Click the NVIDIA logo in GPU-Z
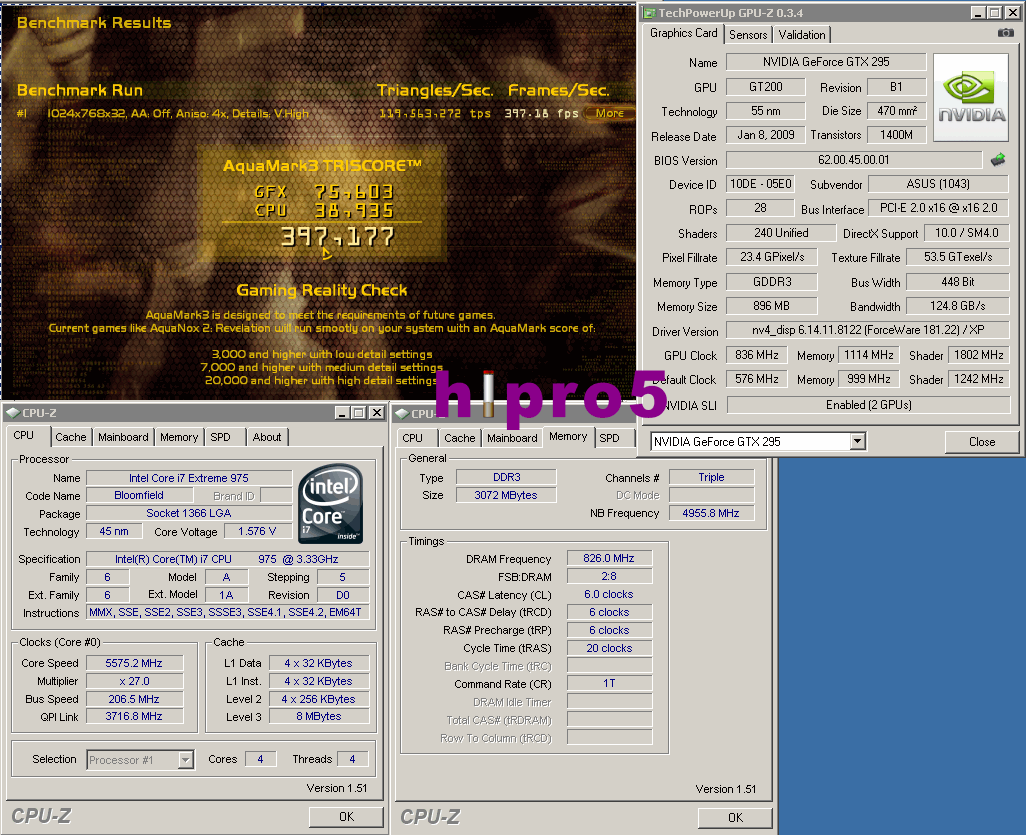 click(x=971, y=98)
